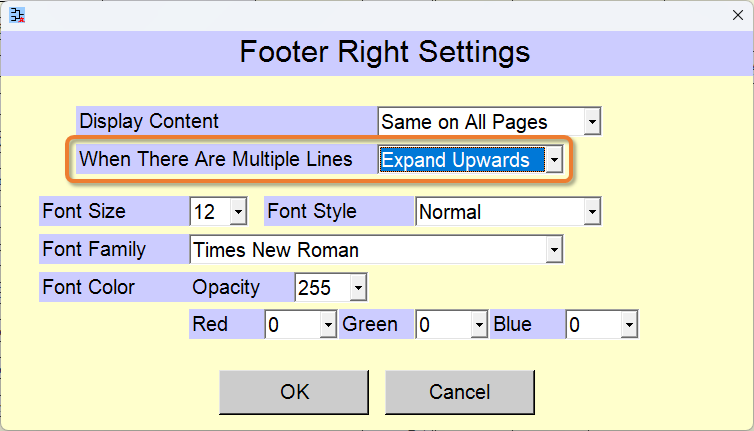This screenshot has width=754, height=431.
Task: Click the Footer Right Settings heading
Action: click(385, 52)
